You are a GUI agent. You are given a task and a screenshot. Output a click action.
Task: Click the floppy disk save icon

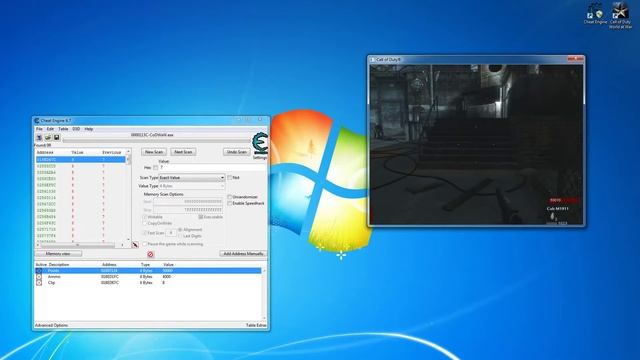click(x=56, y=138)
